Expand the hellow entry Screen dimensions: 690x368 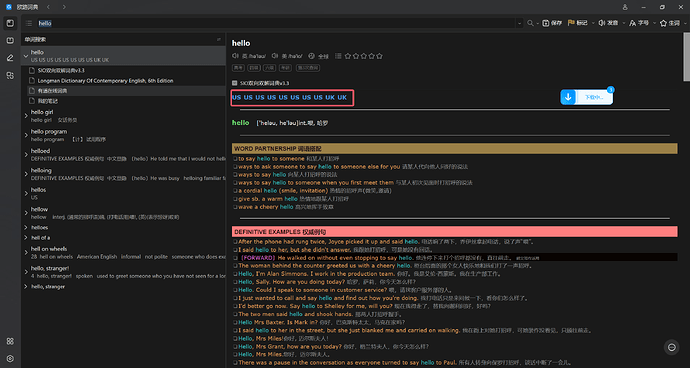tap(26, 213)
